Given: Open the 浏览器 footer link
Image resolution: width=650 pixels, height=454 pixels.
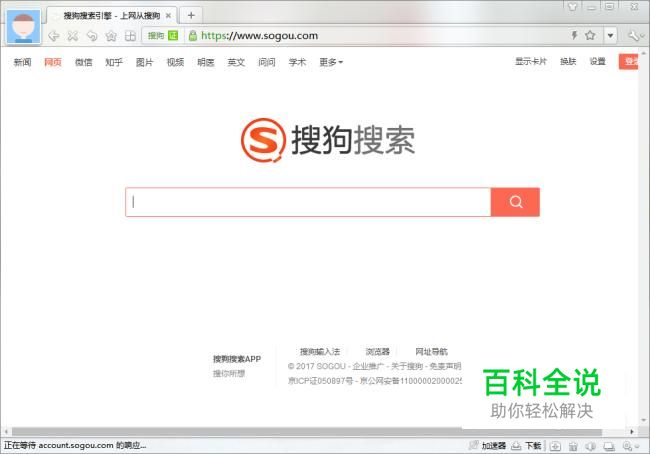Looking at the screenshot, I should coord(377,352).
